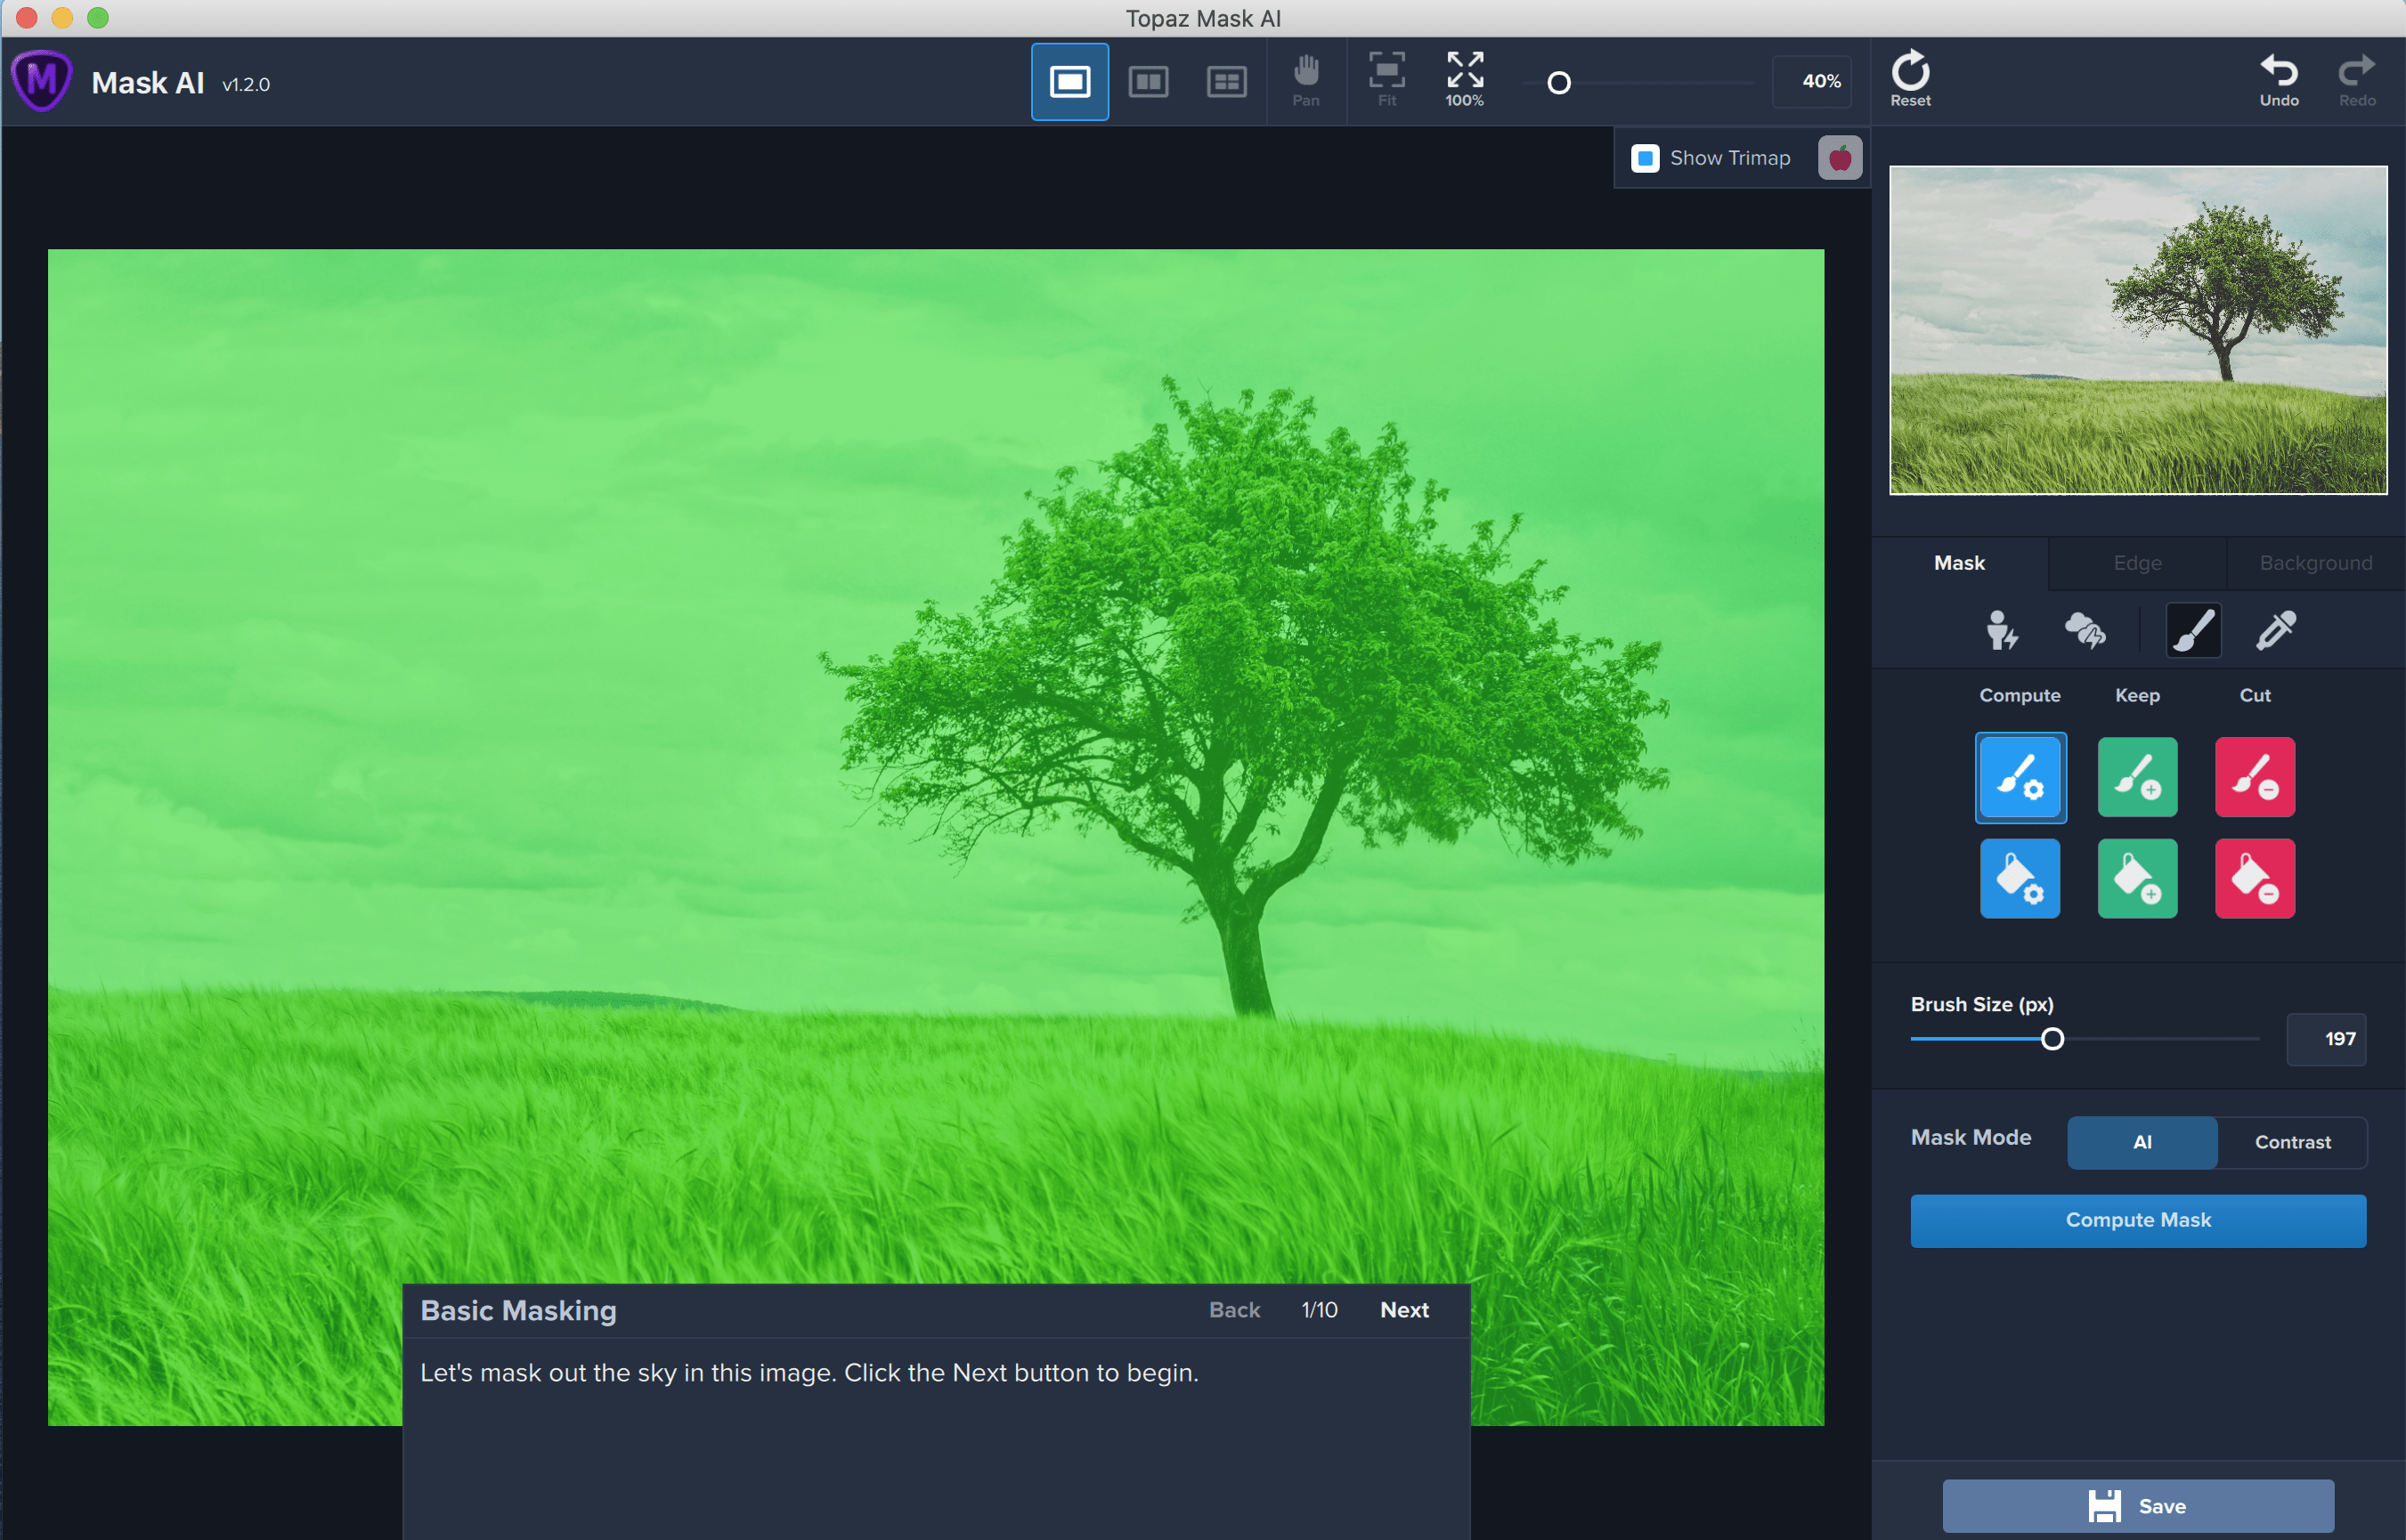
Task: Open the Edge tab
Action: (x=2137, y=563)
